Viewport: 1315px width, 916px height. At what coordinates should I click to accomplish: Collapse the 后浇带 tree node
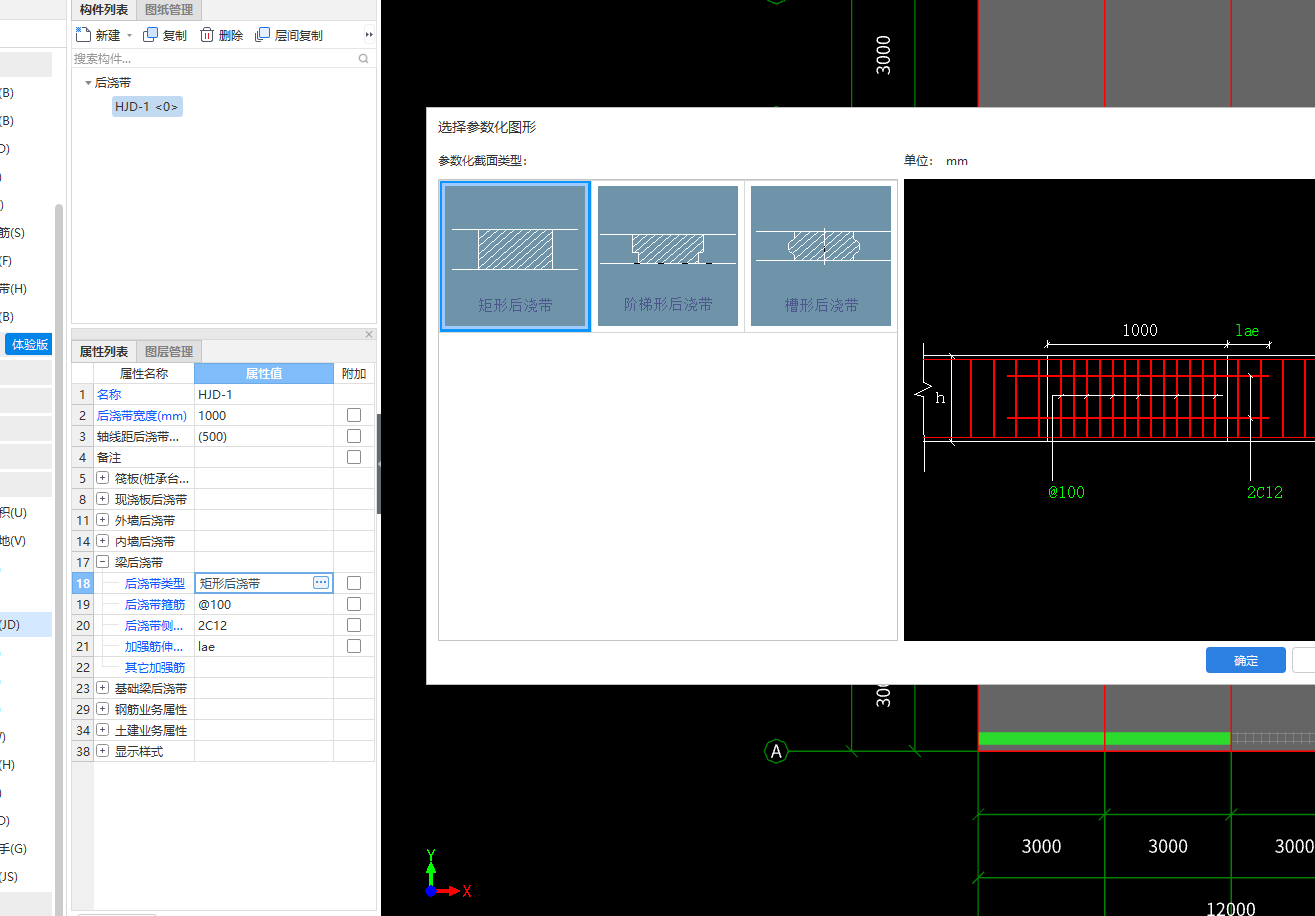(x=88, y=83)
